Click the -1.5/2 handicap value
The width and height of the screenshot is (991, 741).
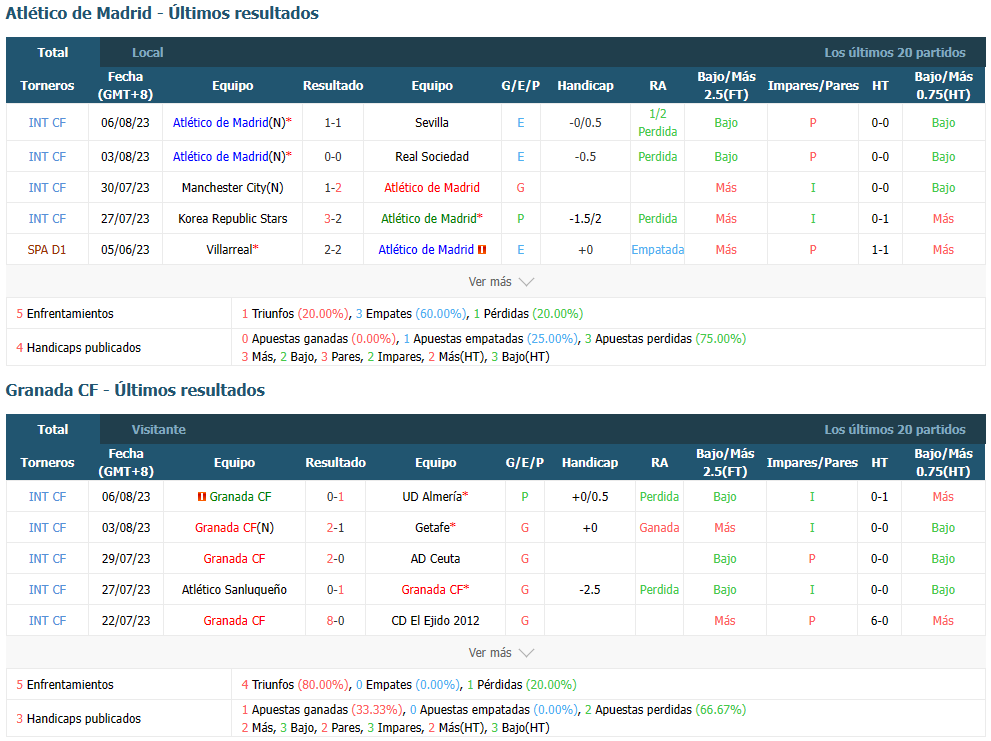coord(585,219)
